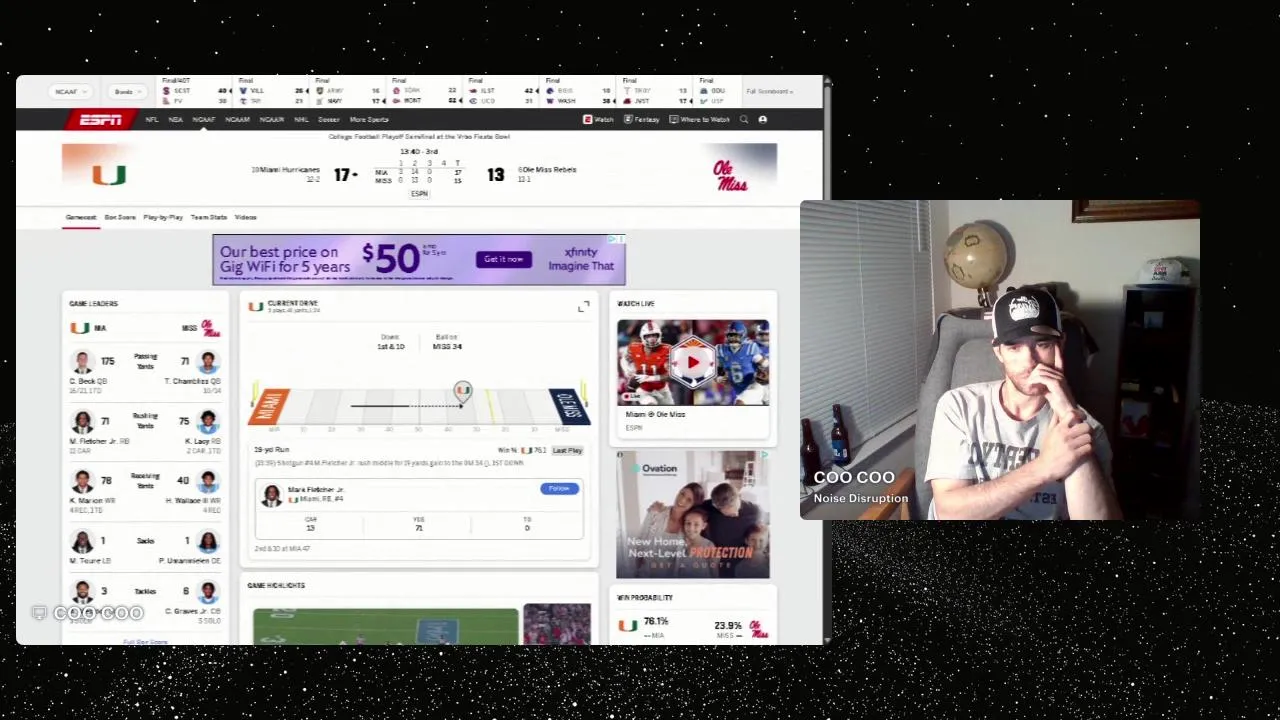
Task: Click M. Toure player headshot
Action: pyautogui.click(x=83, y=542)
